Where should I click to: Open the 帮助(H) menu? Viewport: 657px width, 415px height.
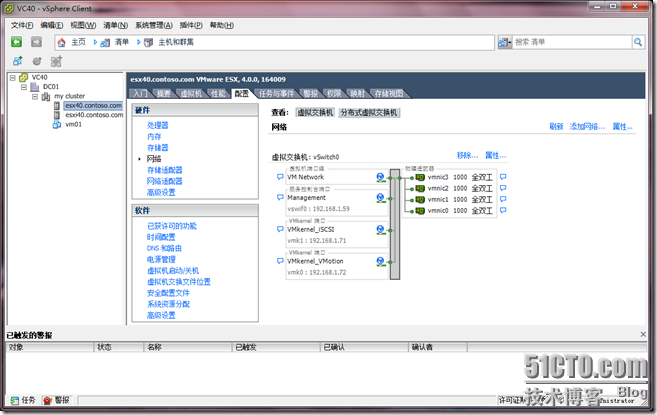[x=222, y=25]
